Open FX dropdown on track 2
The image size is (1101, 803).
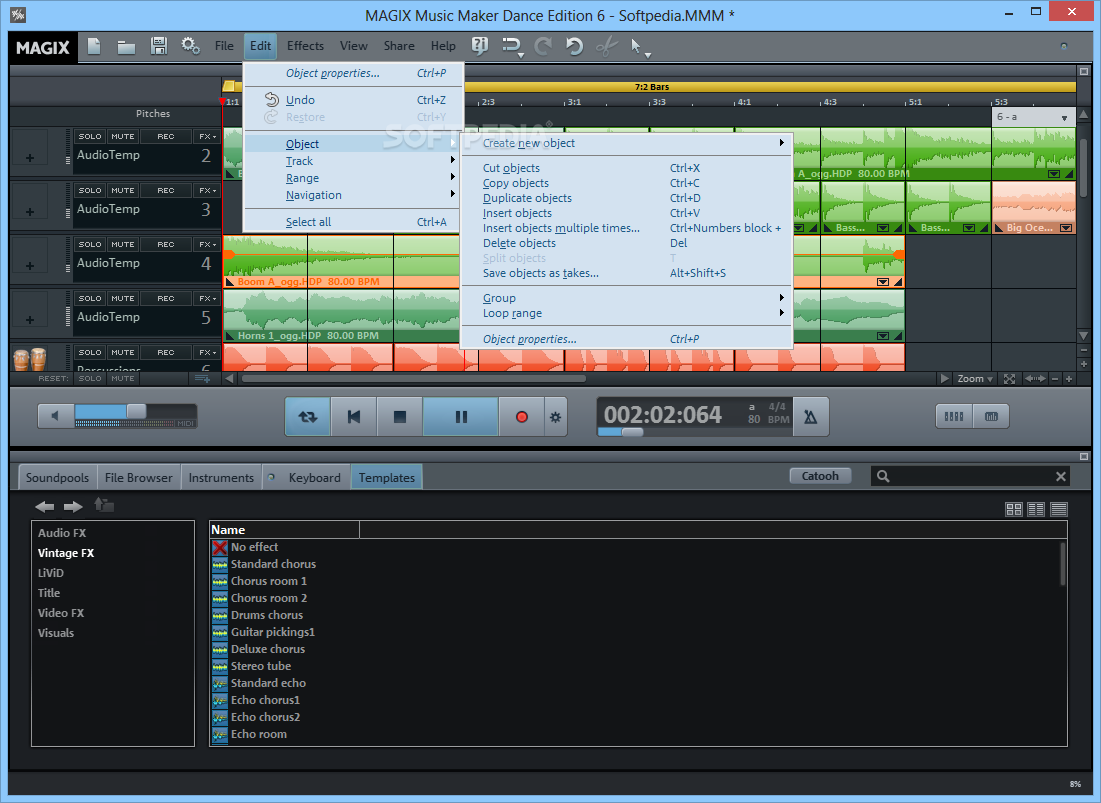coord(207,136)
